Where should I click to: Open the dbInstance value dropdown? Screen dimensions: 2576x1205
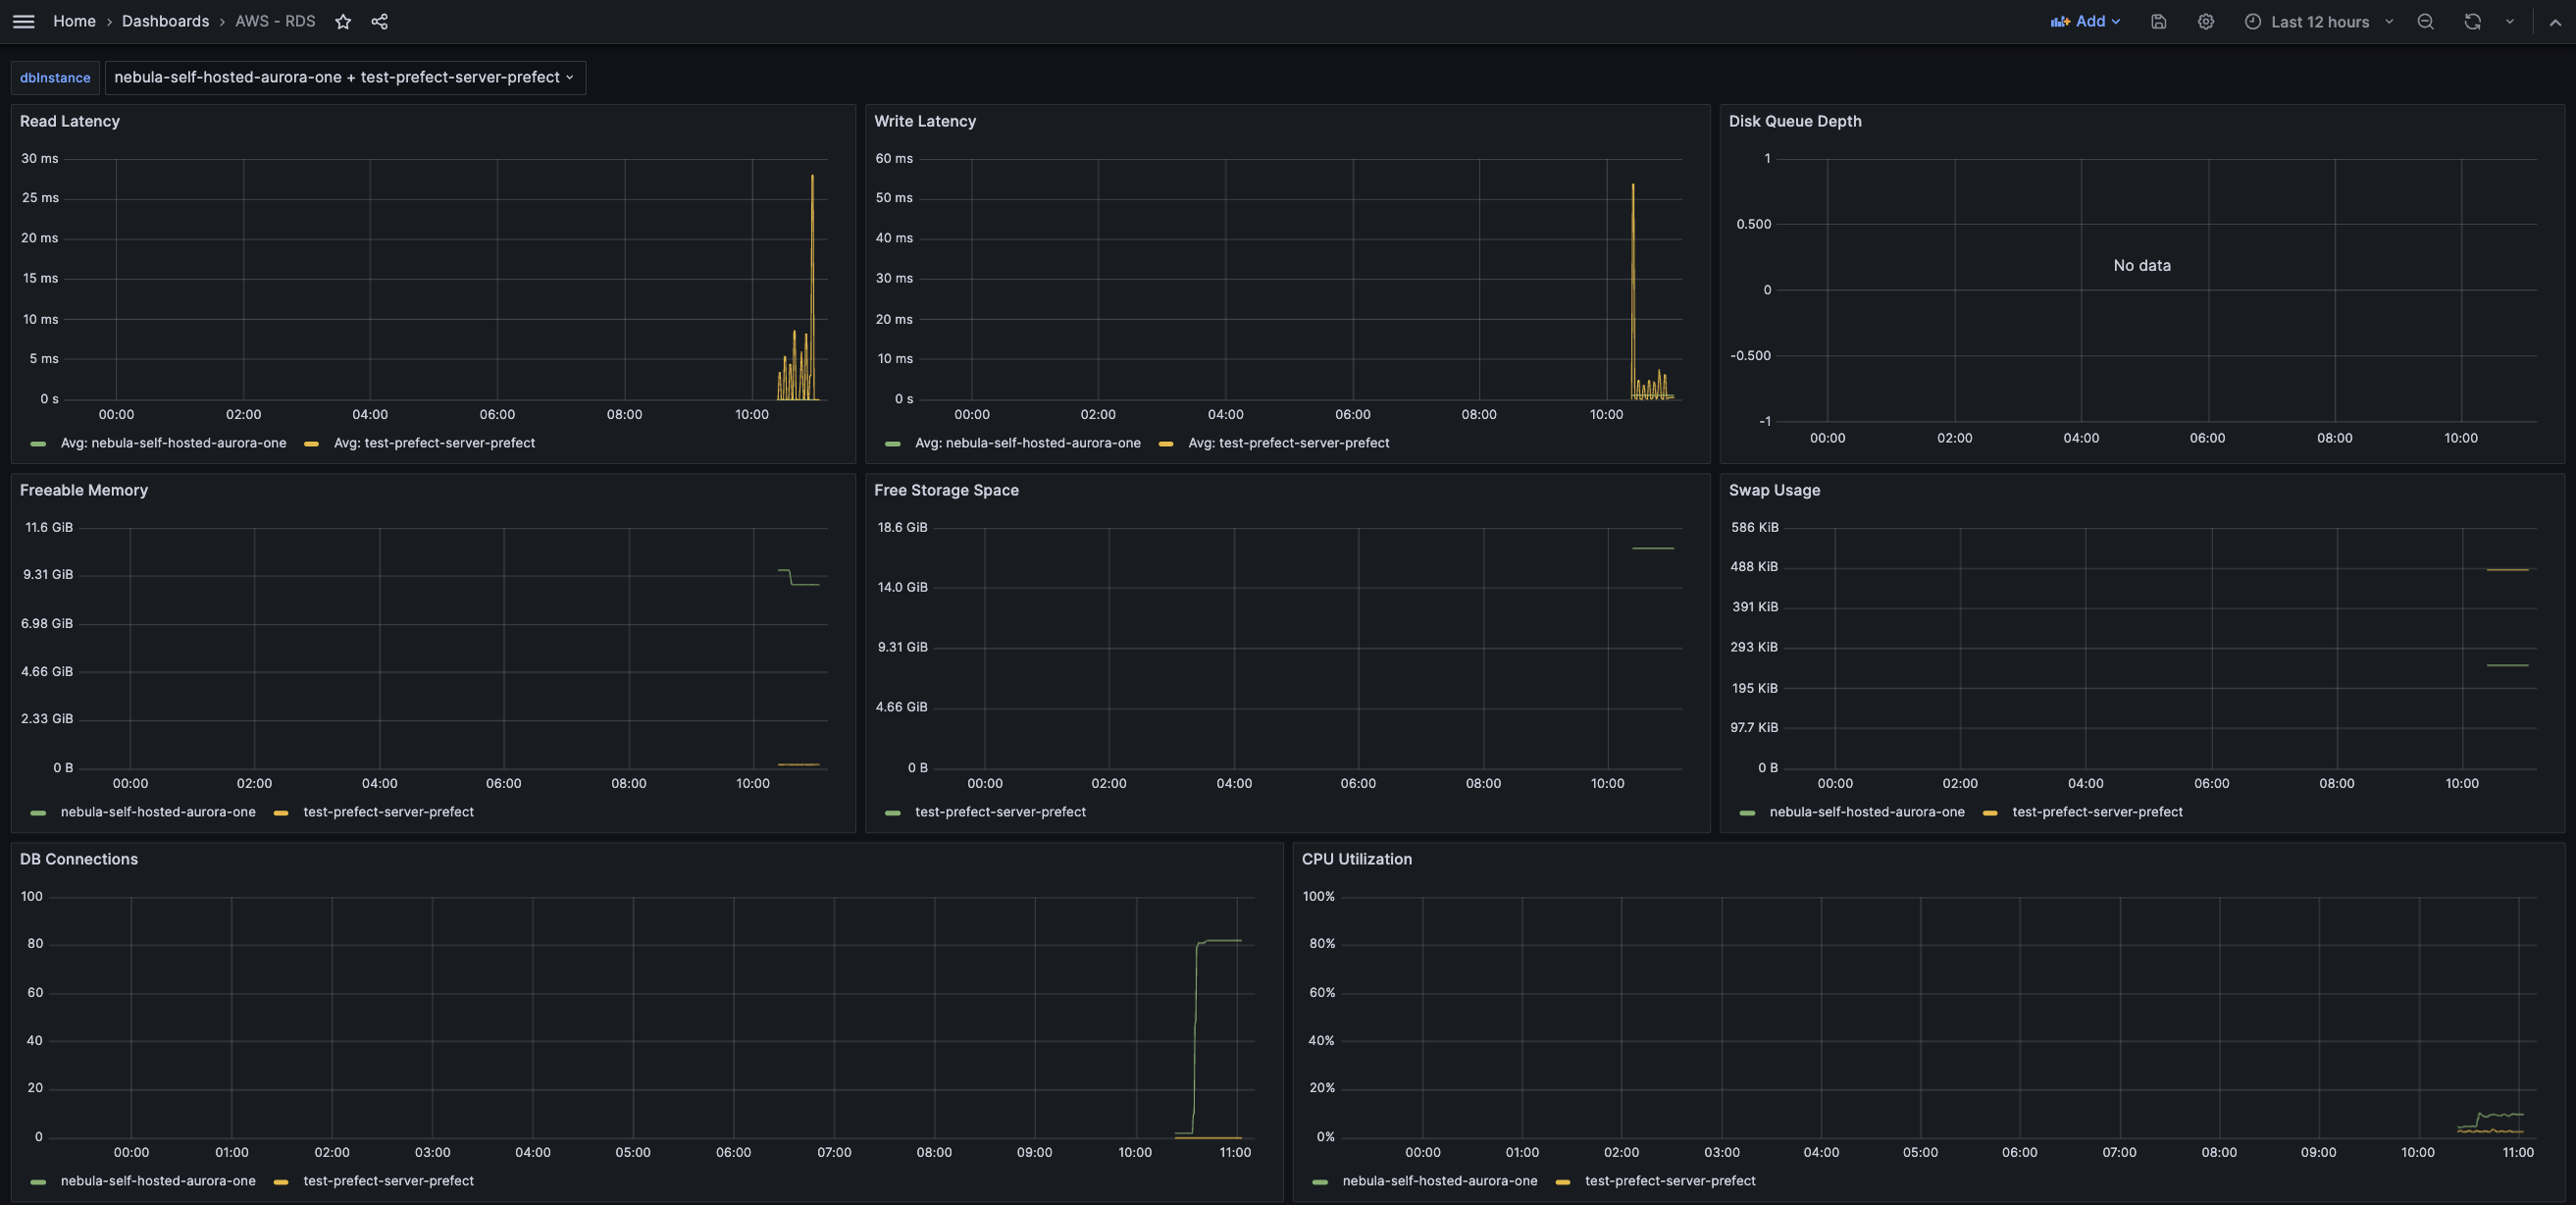(346, 77)
